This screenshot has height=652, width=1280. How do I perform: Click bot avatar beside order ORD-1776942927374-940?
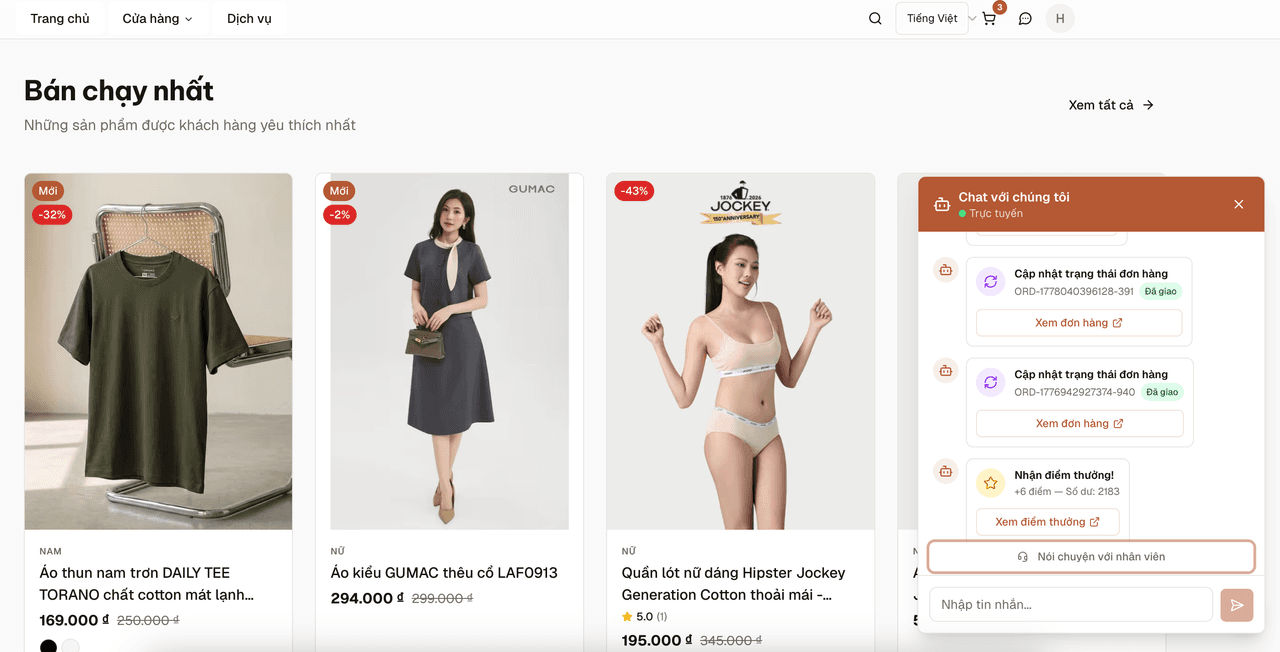point(945,370)
